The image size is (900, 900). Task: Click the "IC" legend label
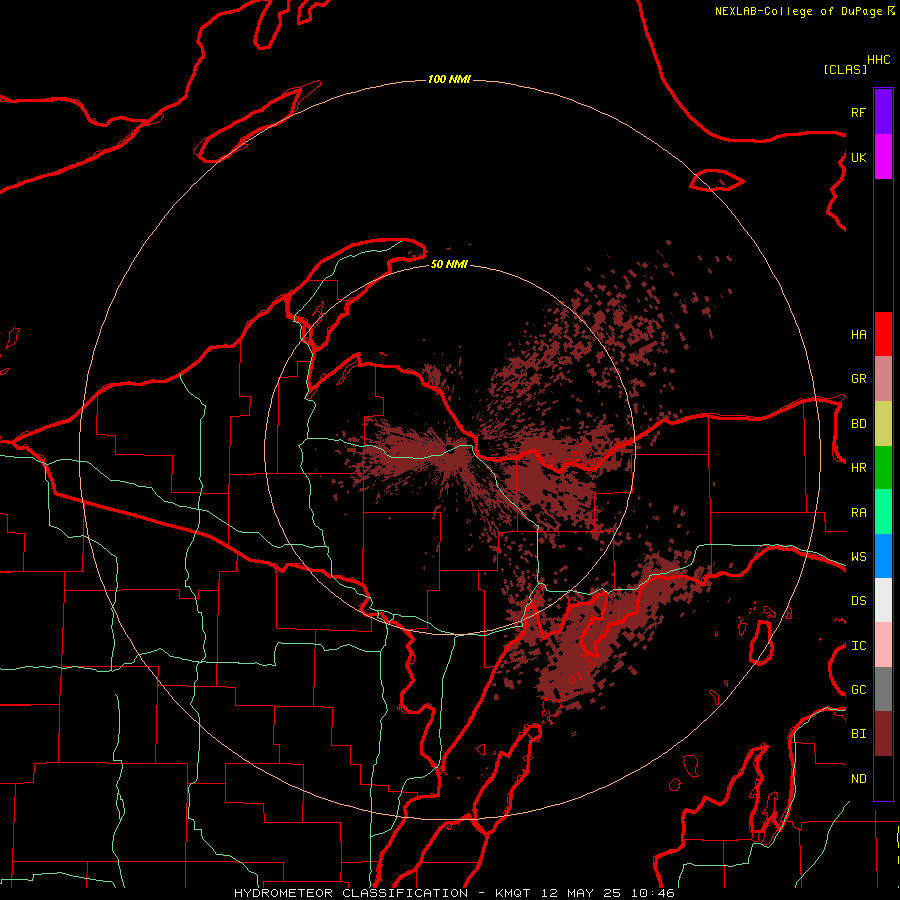tap(858, 646)
